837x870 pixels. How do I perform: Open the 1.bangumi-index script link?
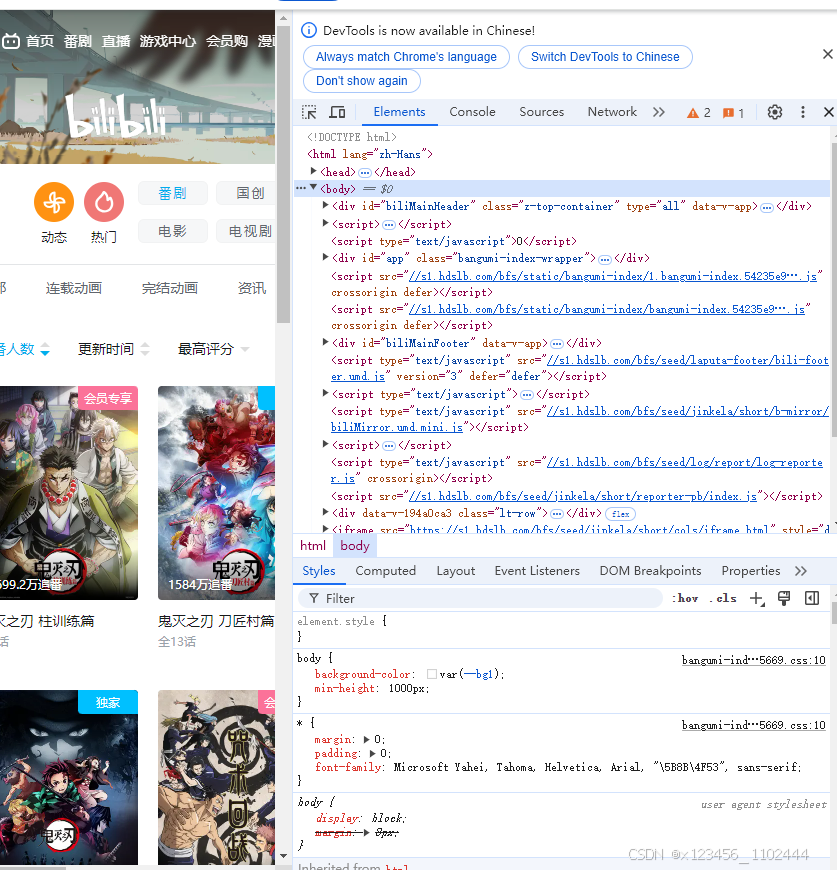[x=612, y=276]
